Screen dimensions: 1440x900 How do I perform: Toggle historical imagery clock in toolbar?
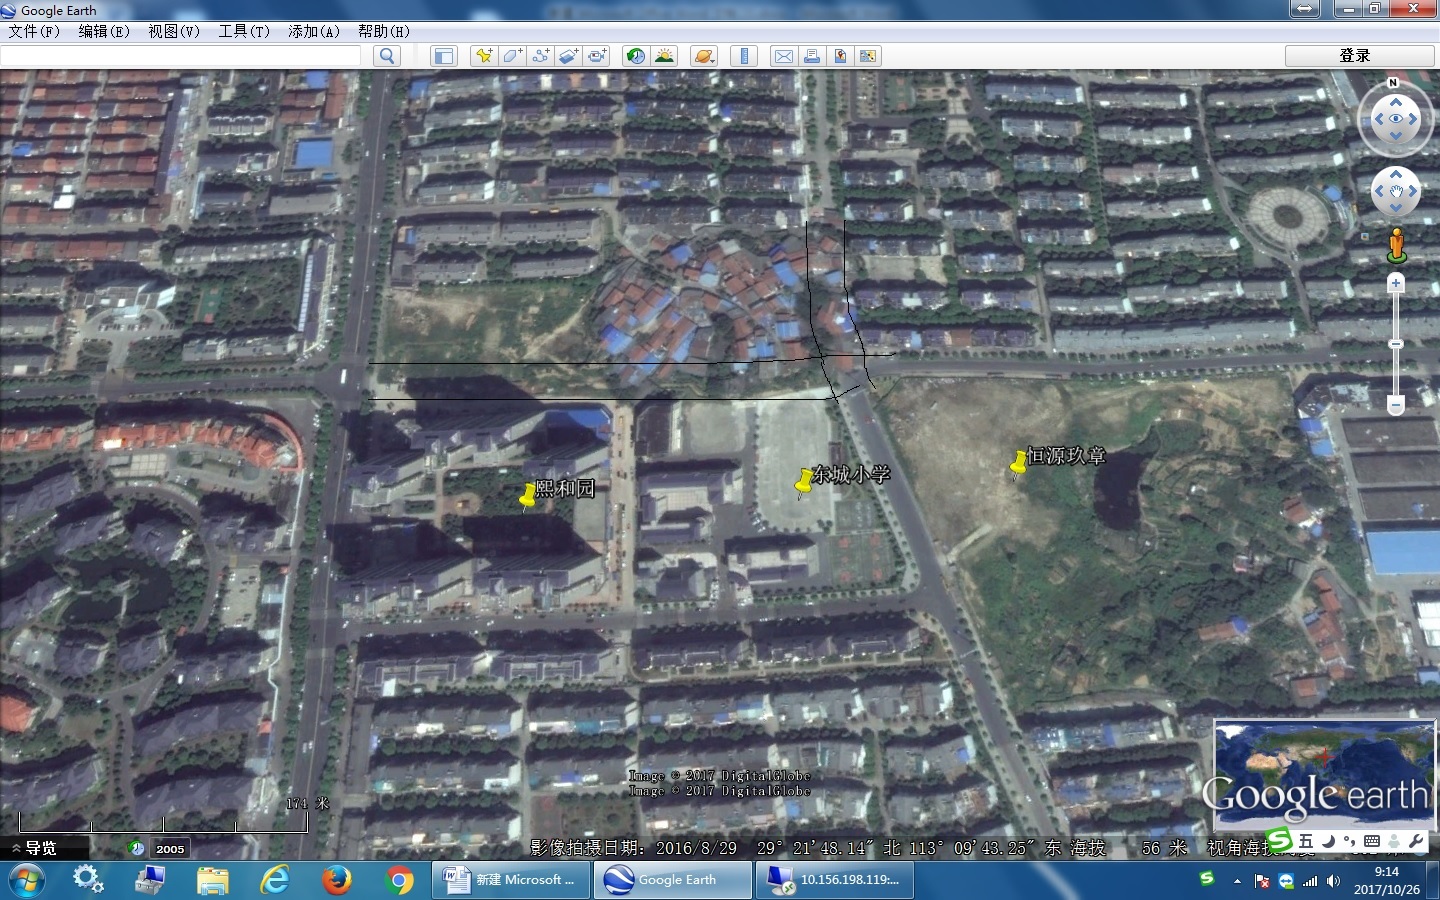click(x=635, y=56)
